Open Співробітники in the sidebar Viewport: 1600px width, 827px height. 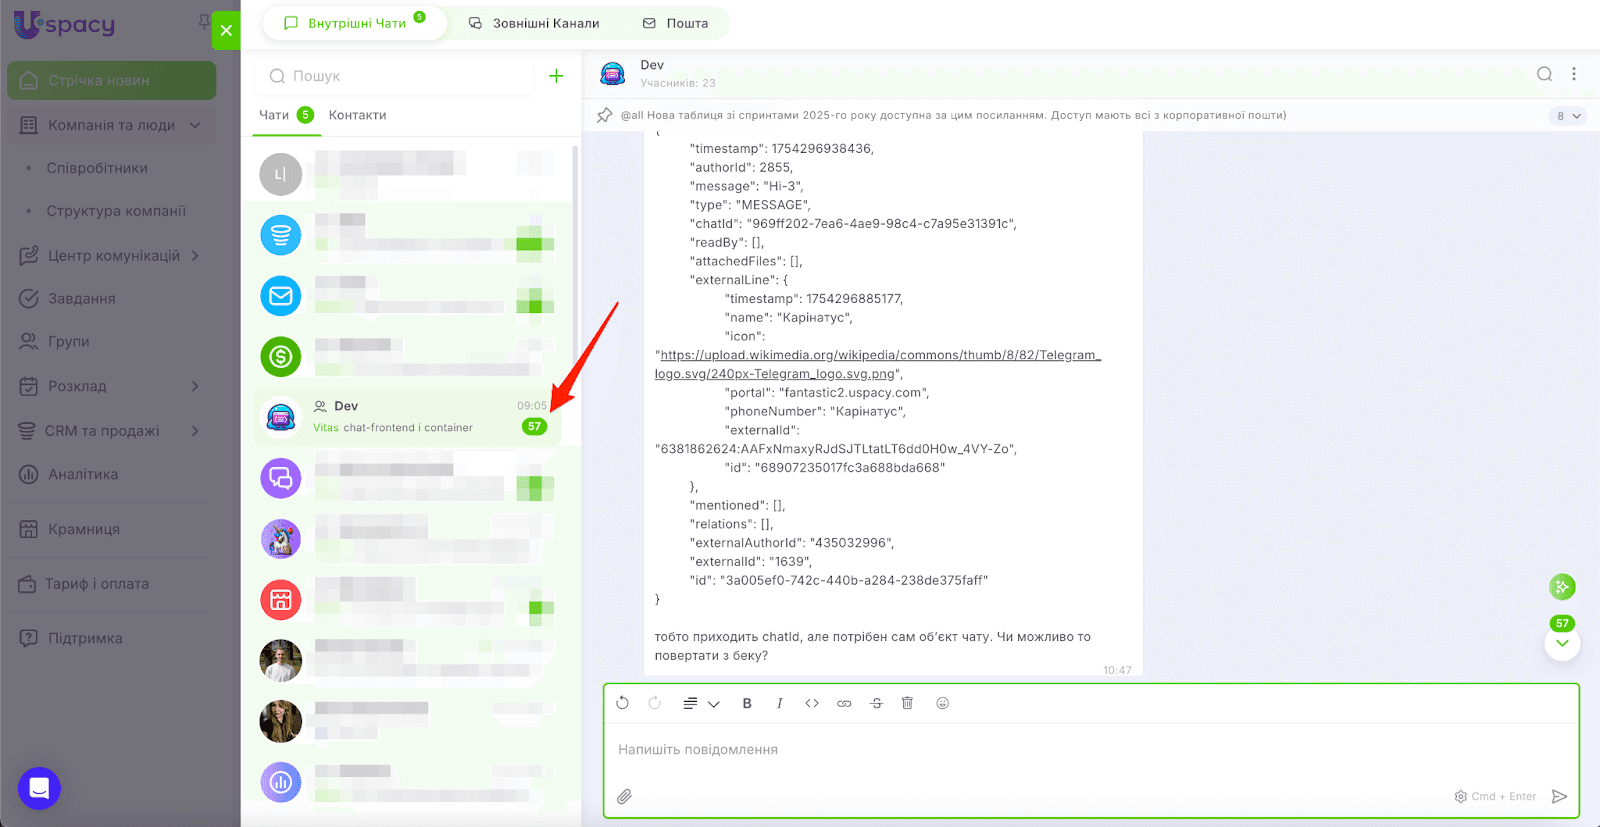(97, 168)
